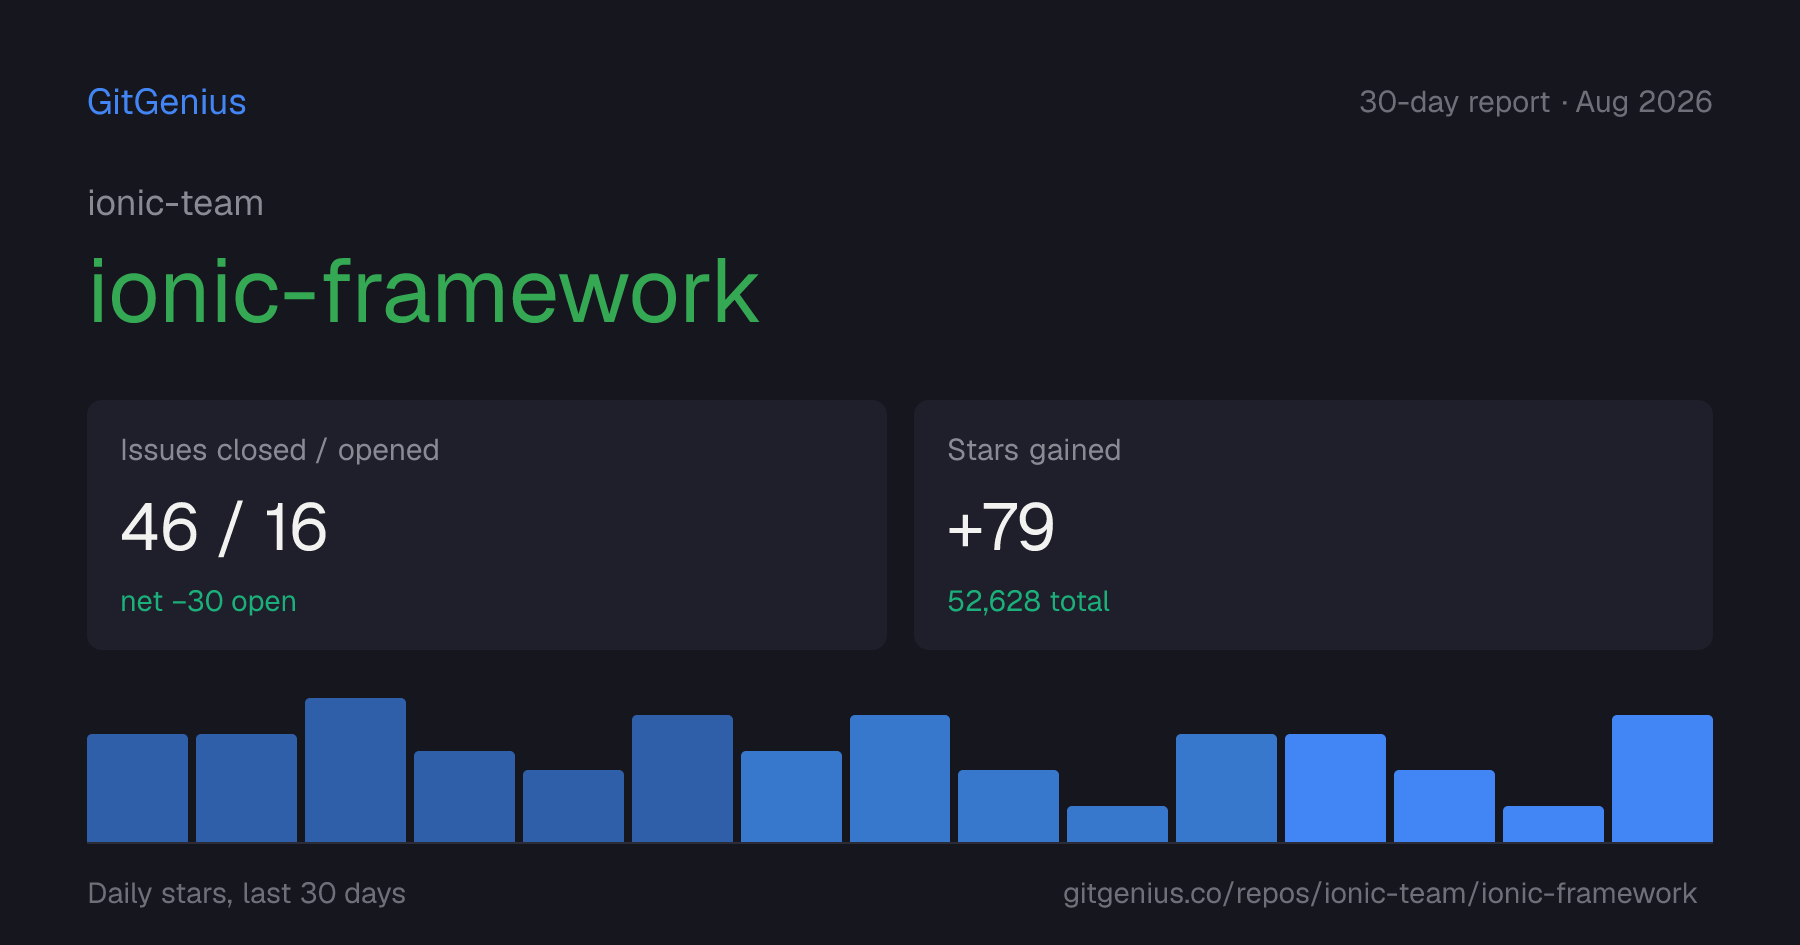This screenshot has height=945, width=1800.
Task: Select the leftmost bar of the stars chart
Action: click(137, 788)
